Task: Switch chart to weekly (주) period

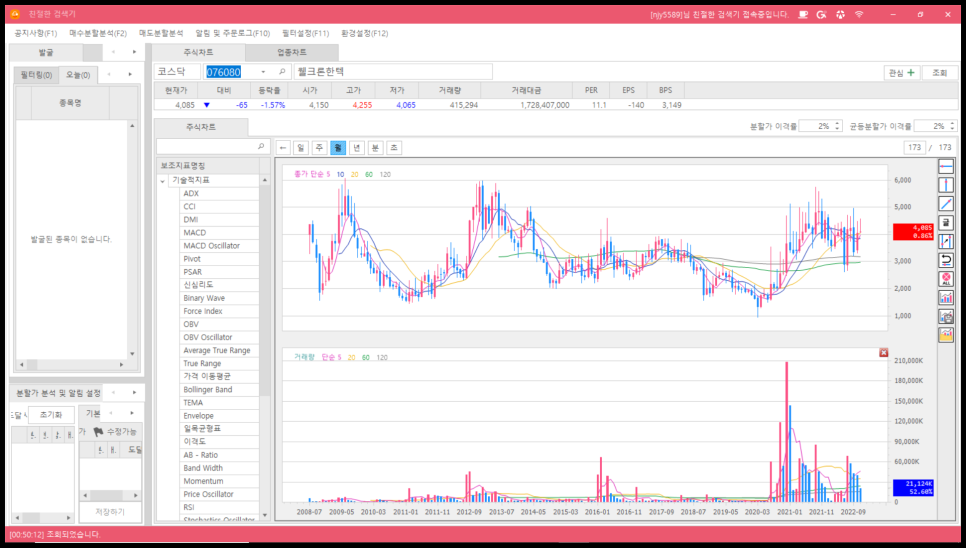Action: pos(319,148)
